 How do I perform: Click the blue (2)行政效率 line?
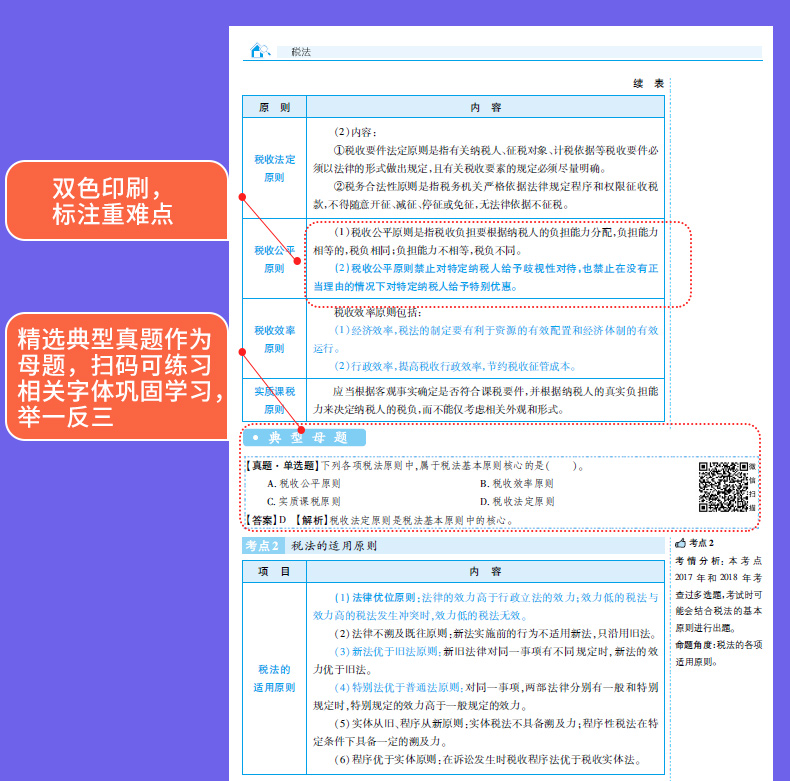coord(455,366)
